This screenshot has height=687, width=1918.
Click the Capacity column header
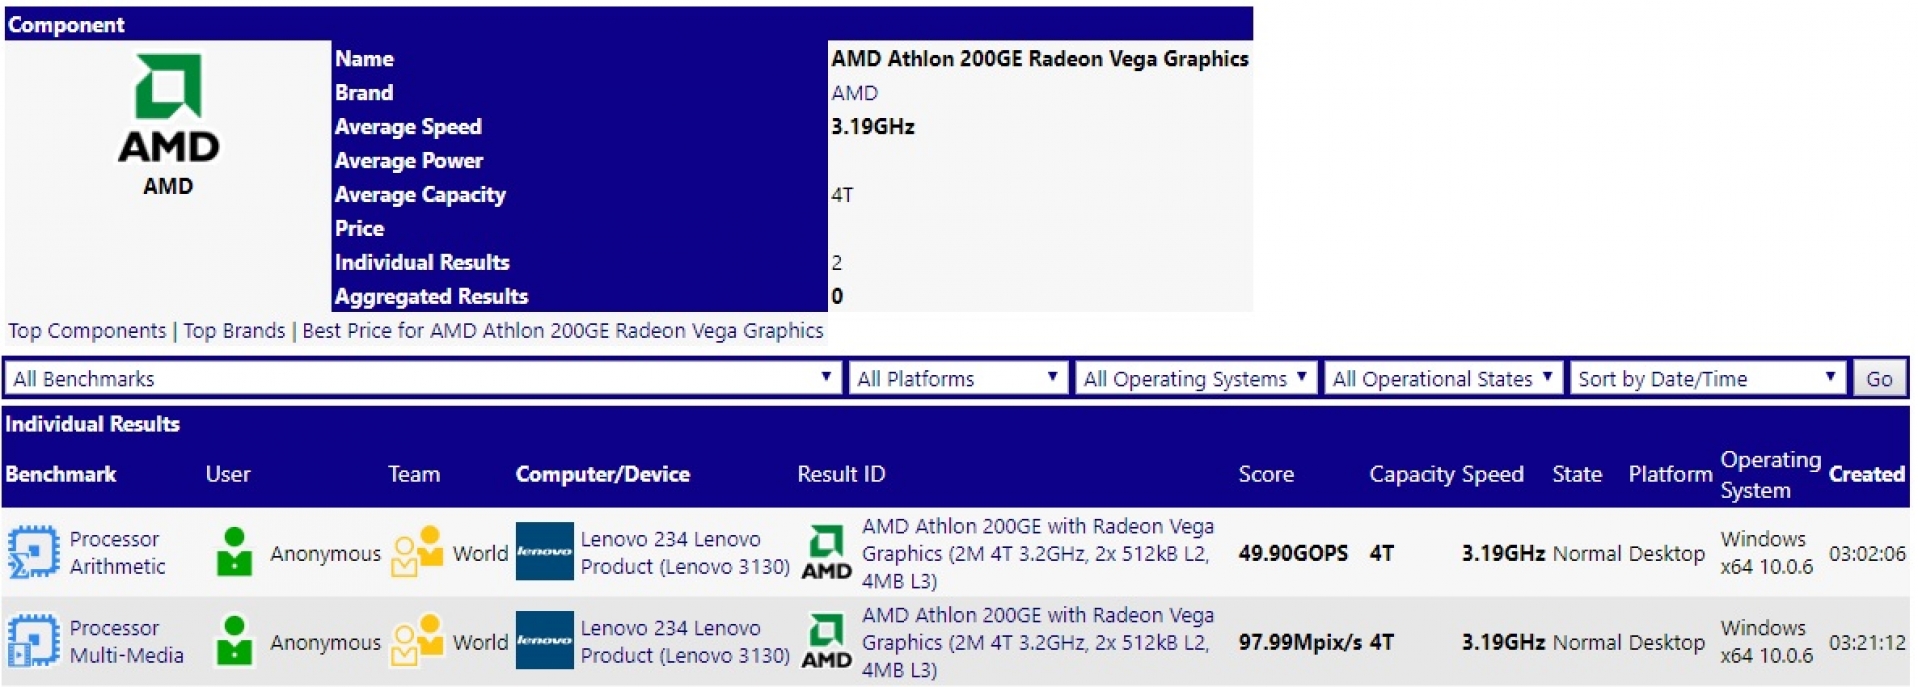[x=1411, y=474]
